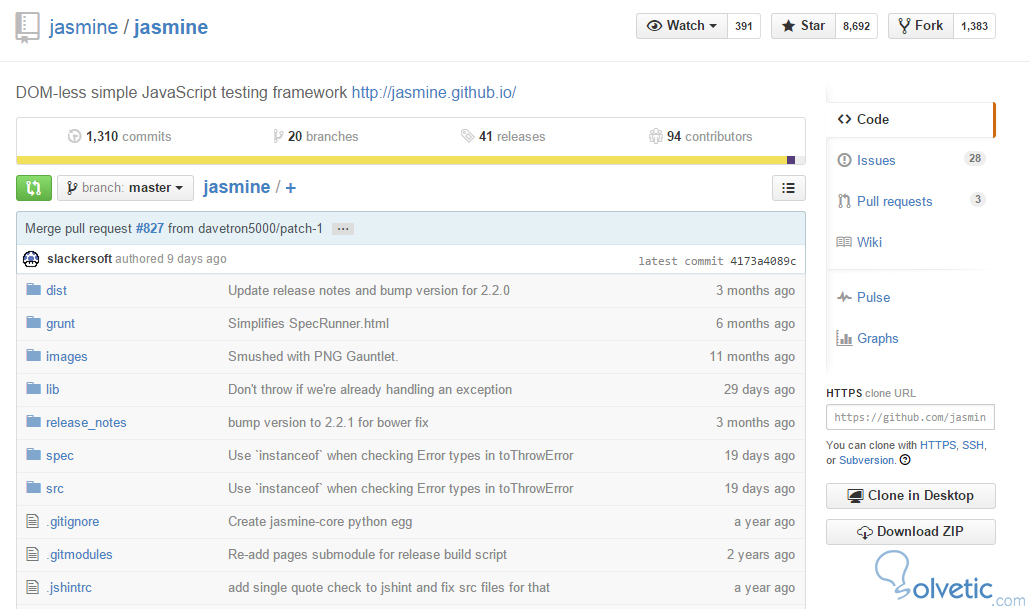Open the Wiki sidebar tab
The image size is (1030, 609).
point(869,242)
